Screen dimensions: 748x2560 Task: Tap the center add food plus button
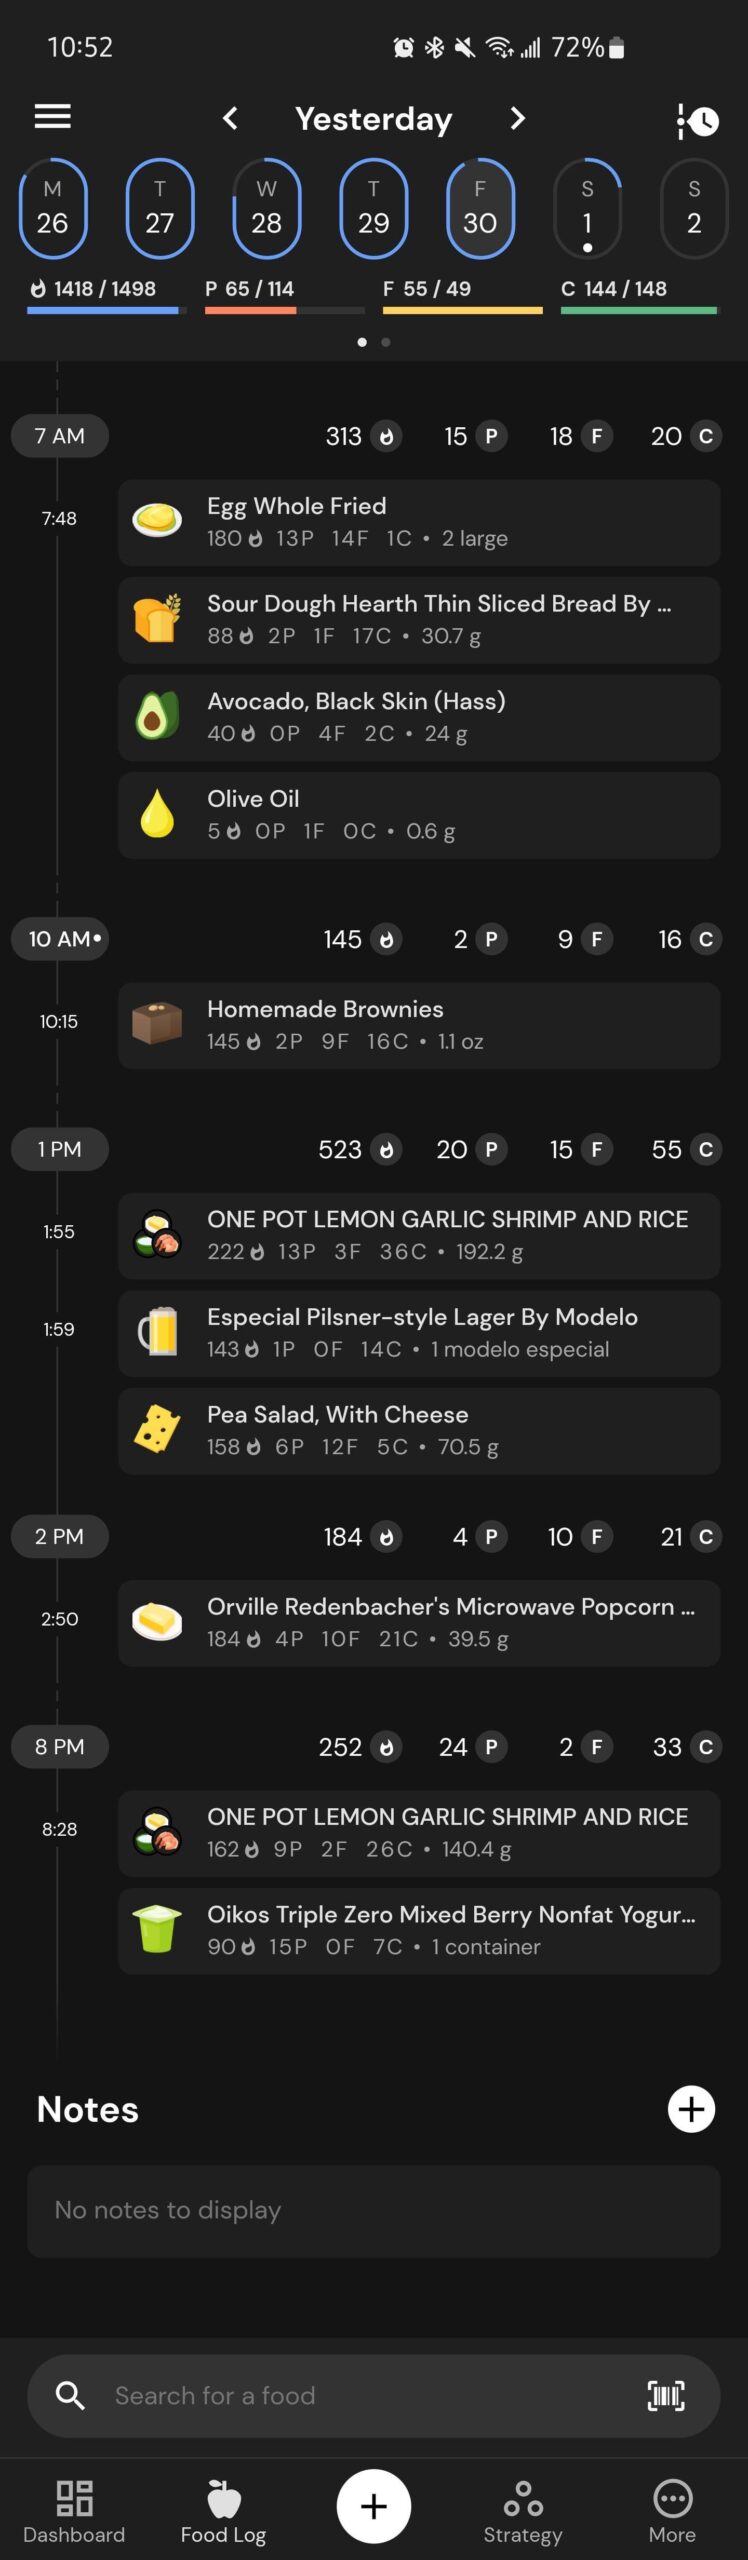click(x=374, y=2506)
